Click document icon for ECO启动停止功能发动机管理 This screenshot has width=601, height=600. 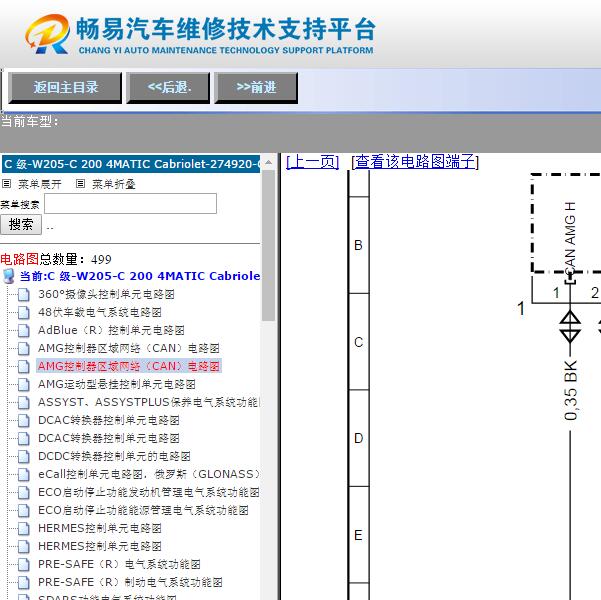pos(24,492)
